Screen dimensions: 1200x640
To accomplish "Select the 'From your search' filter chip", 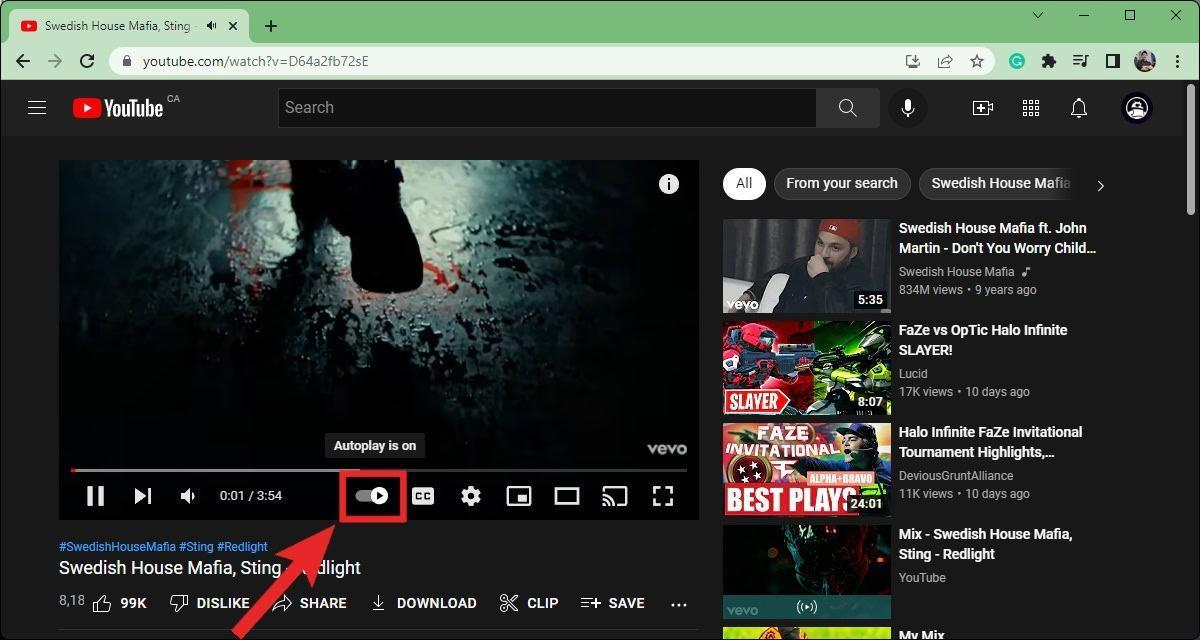I will 842,183.
